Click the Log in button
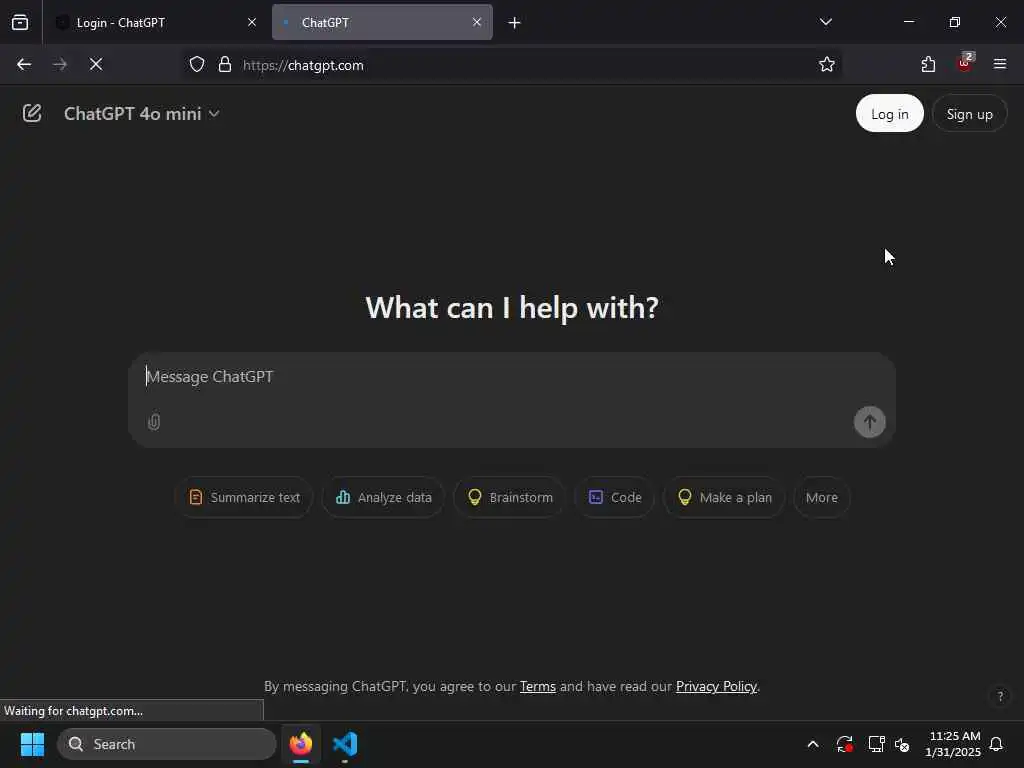The height and width of the screenshot is (768, 1024). tap(889, 114)
